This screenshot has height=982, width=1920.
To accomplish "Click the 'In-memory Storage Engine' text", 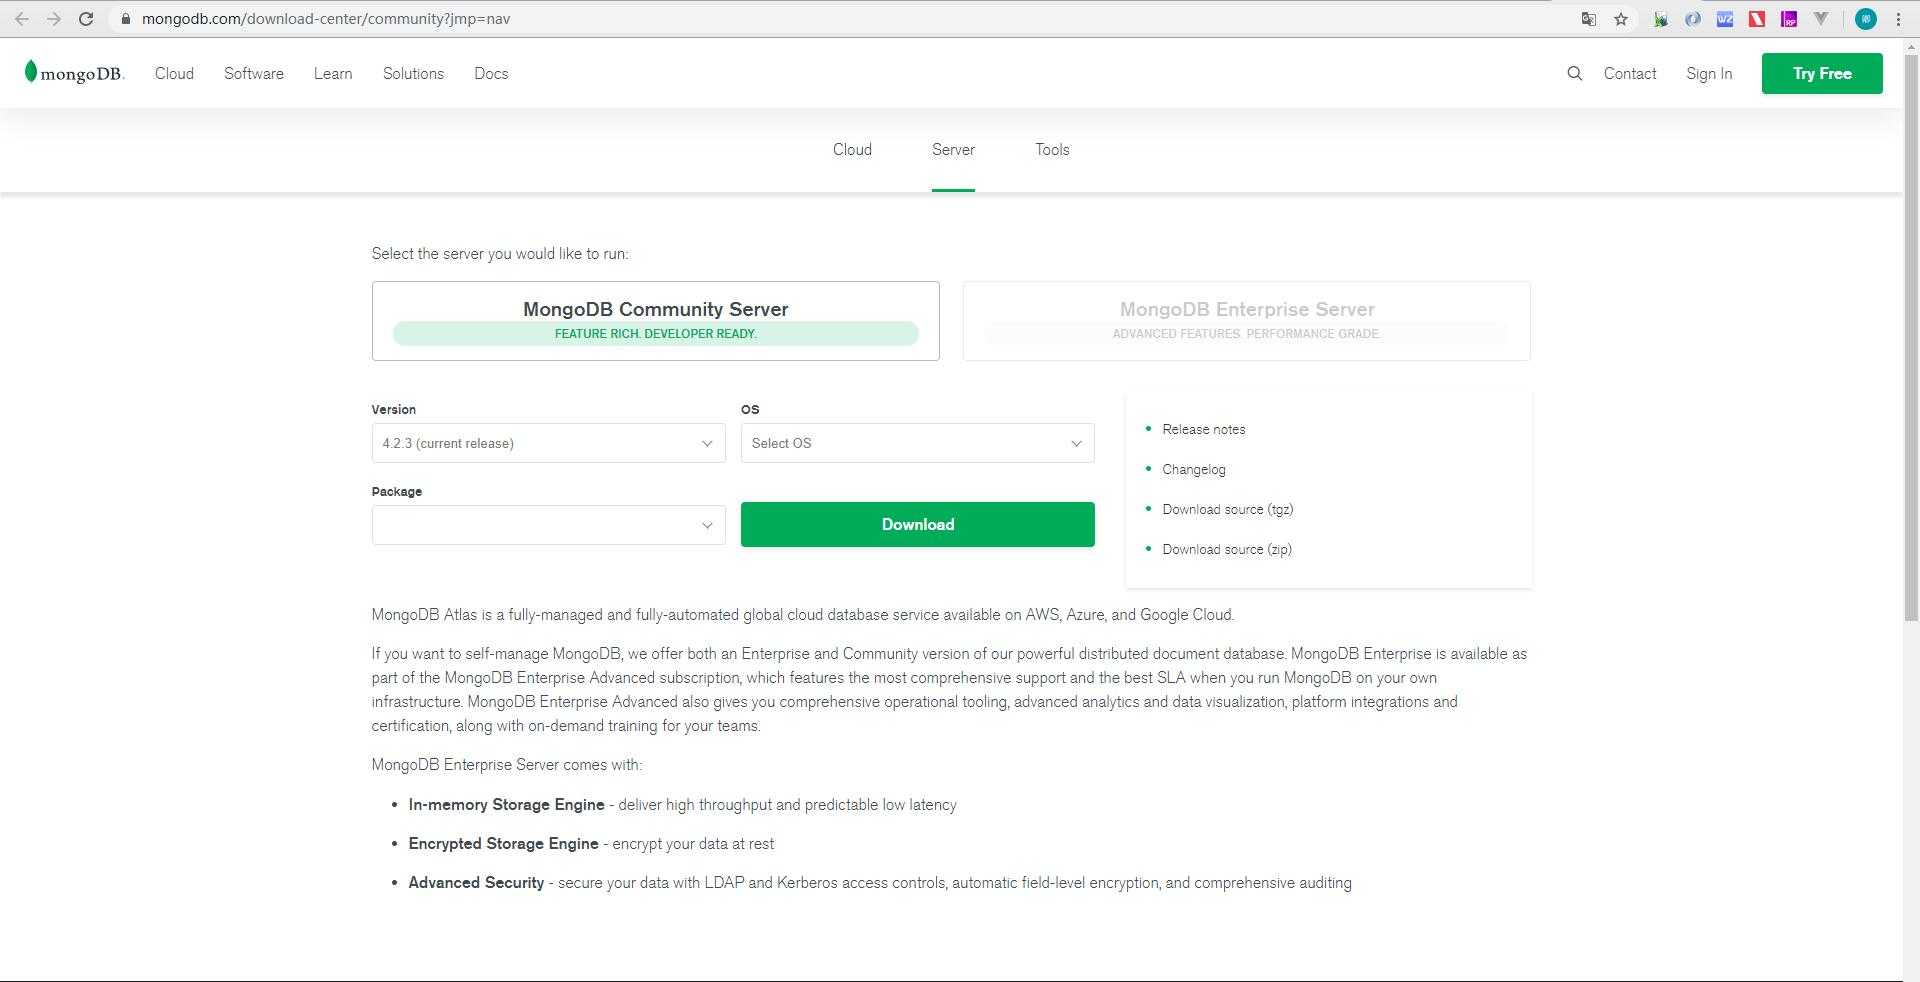I will click(x=506, y=805).
